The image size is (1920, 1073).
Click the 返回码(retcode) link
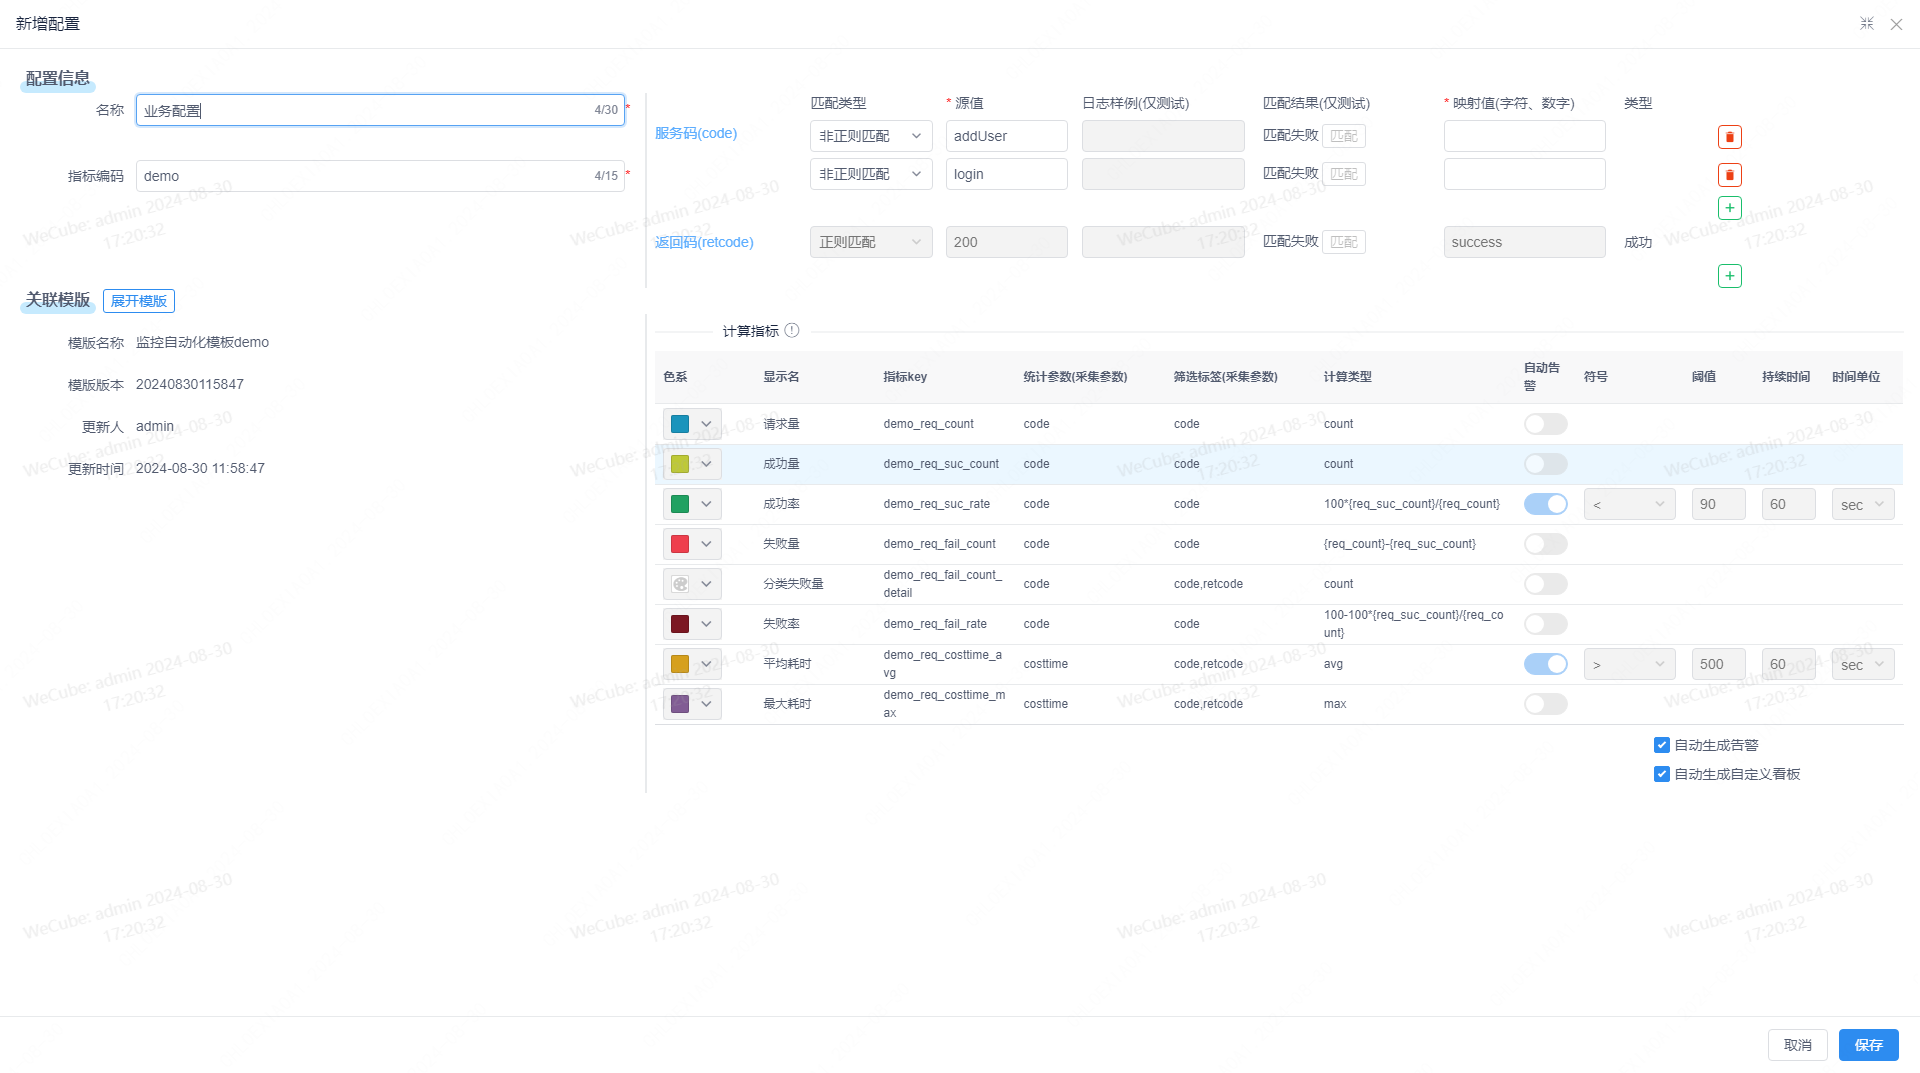pos(704,242)
